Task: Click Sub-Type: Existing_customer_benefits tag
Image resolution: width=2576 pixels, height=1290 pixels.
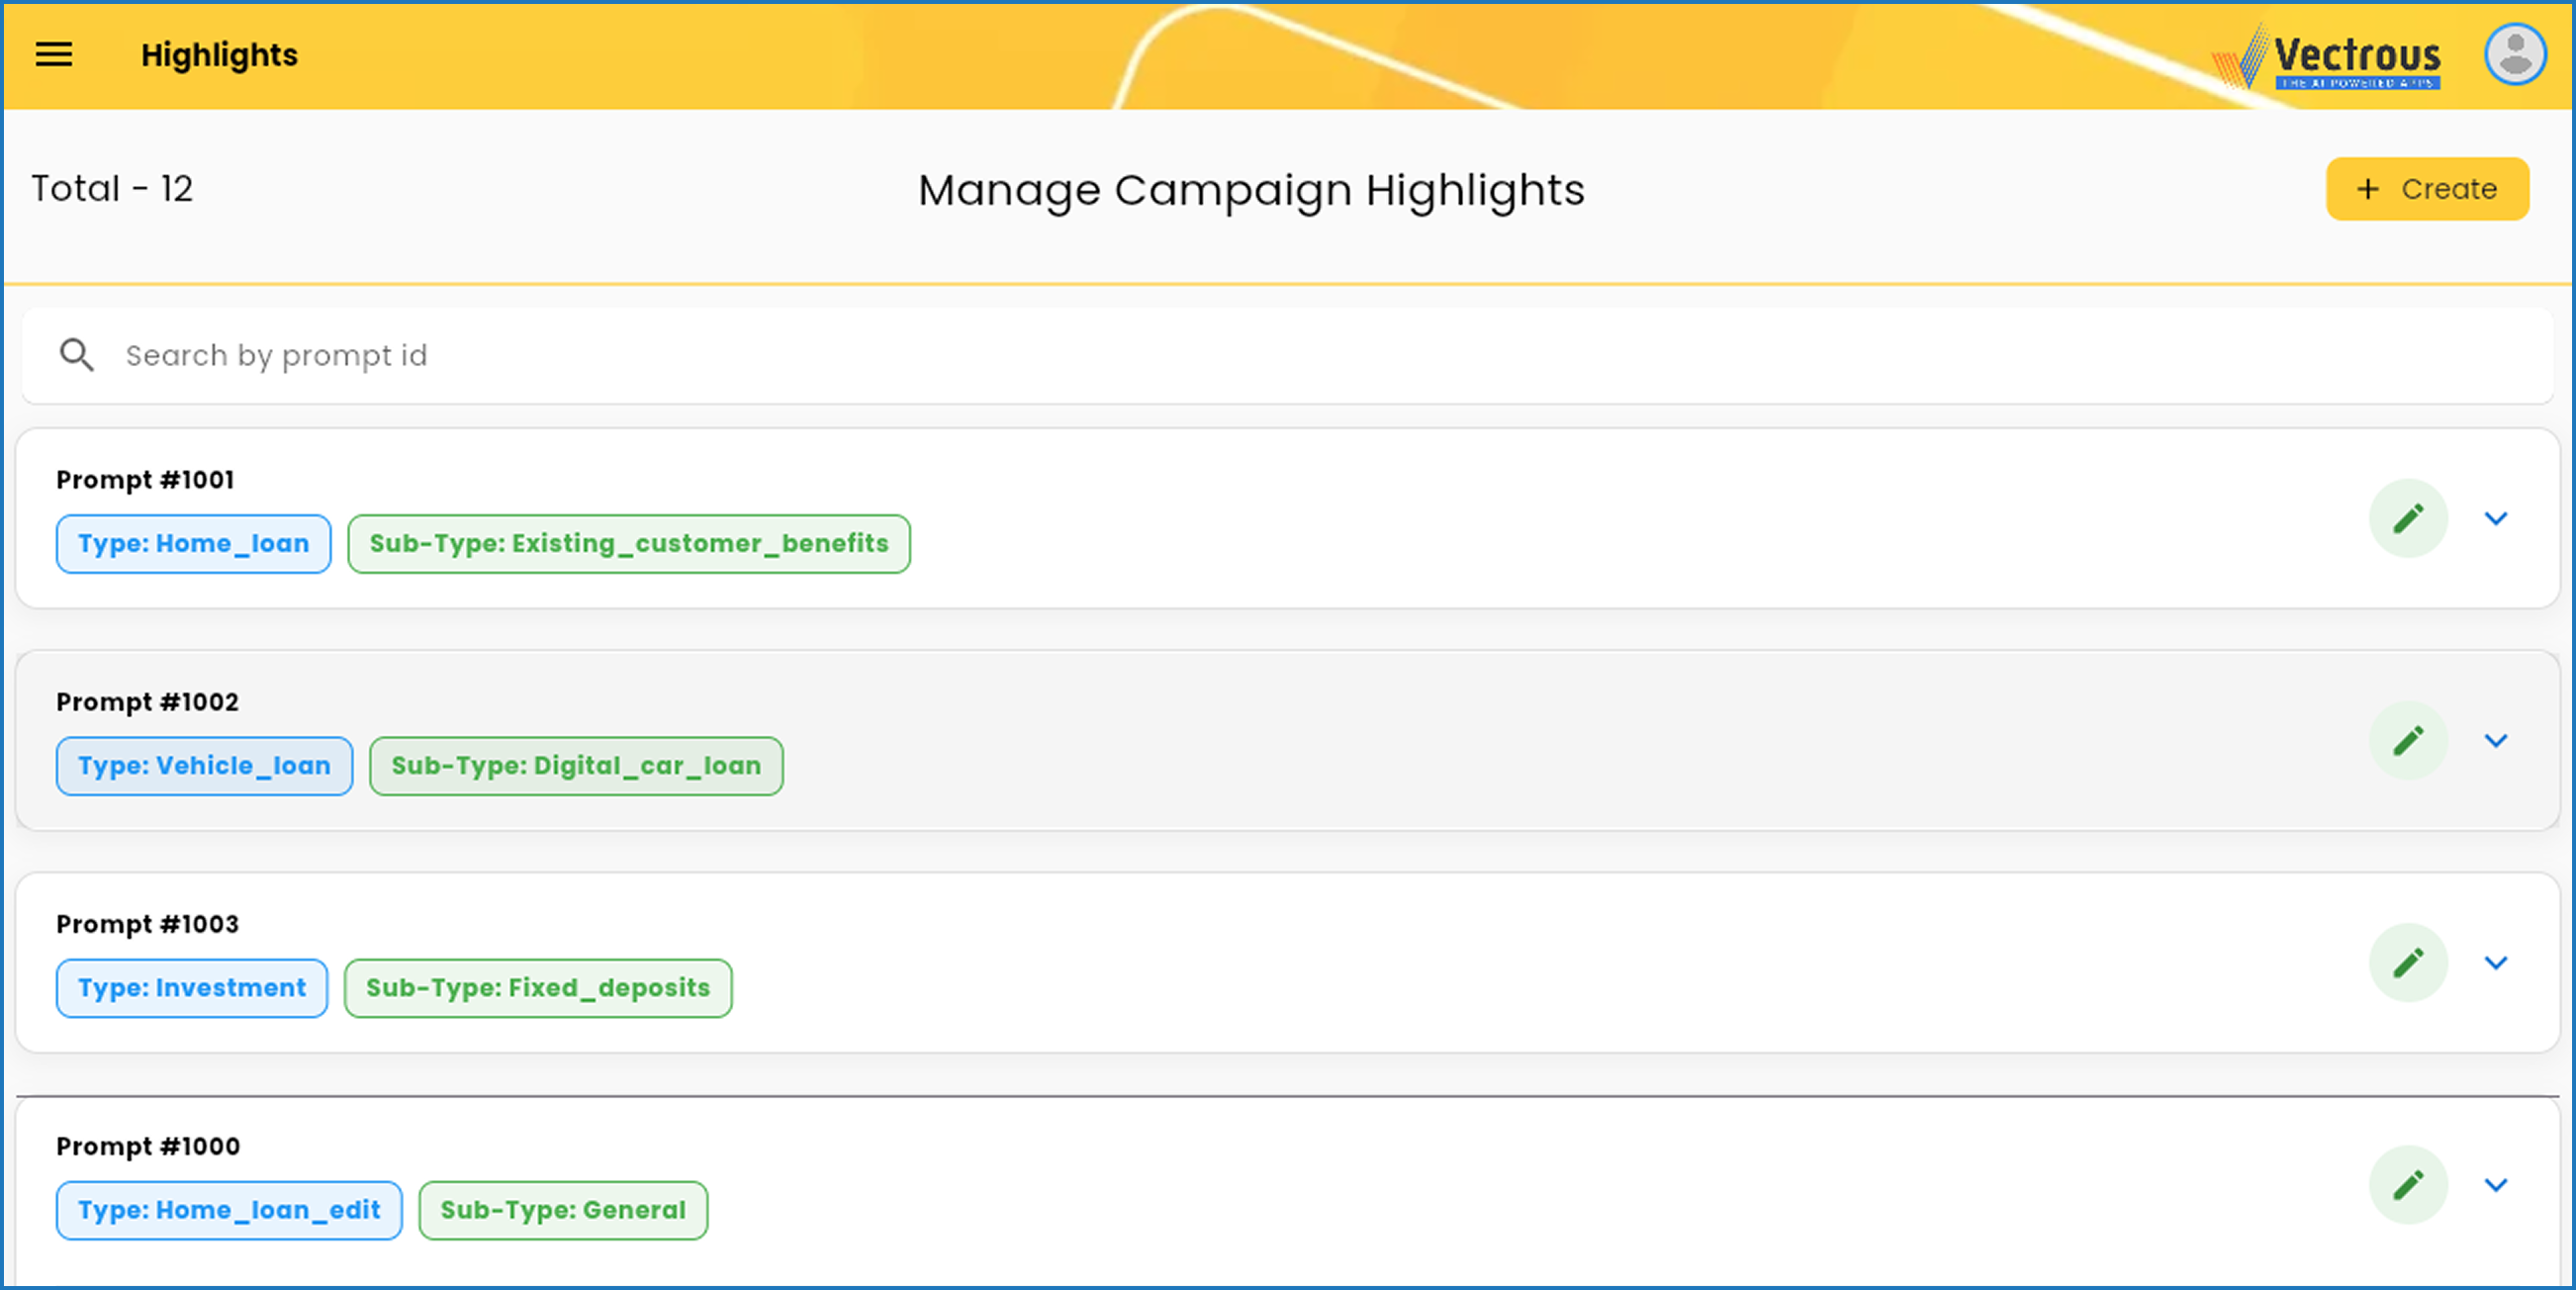Action: pyautogui.click(x=628, y=544)
